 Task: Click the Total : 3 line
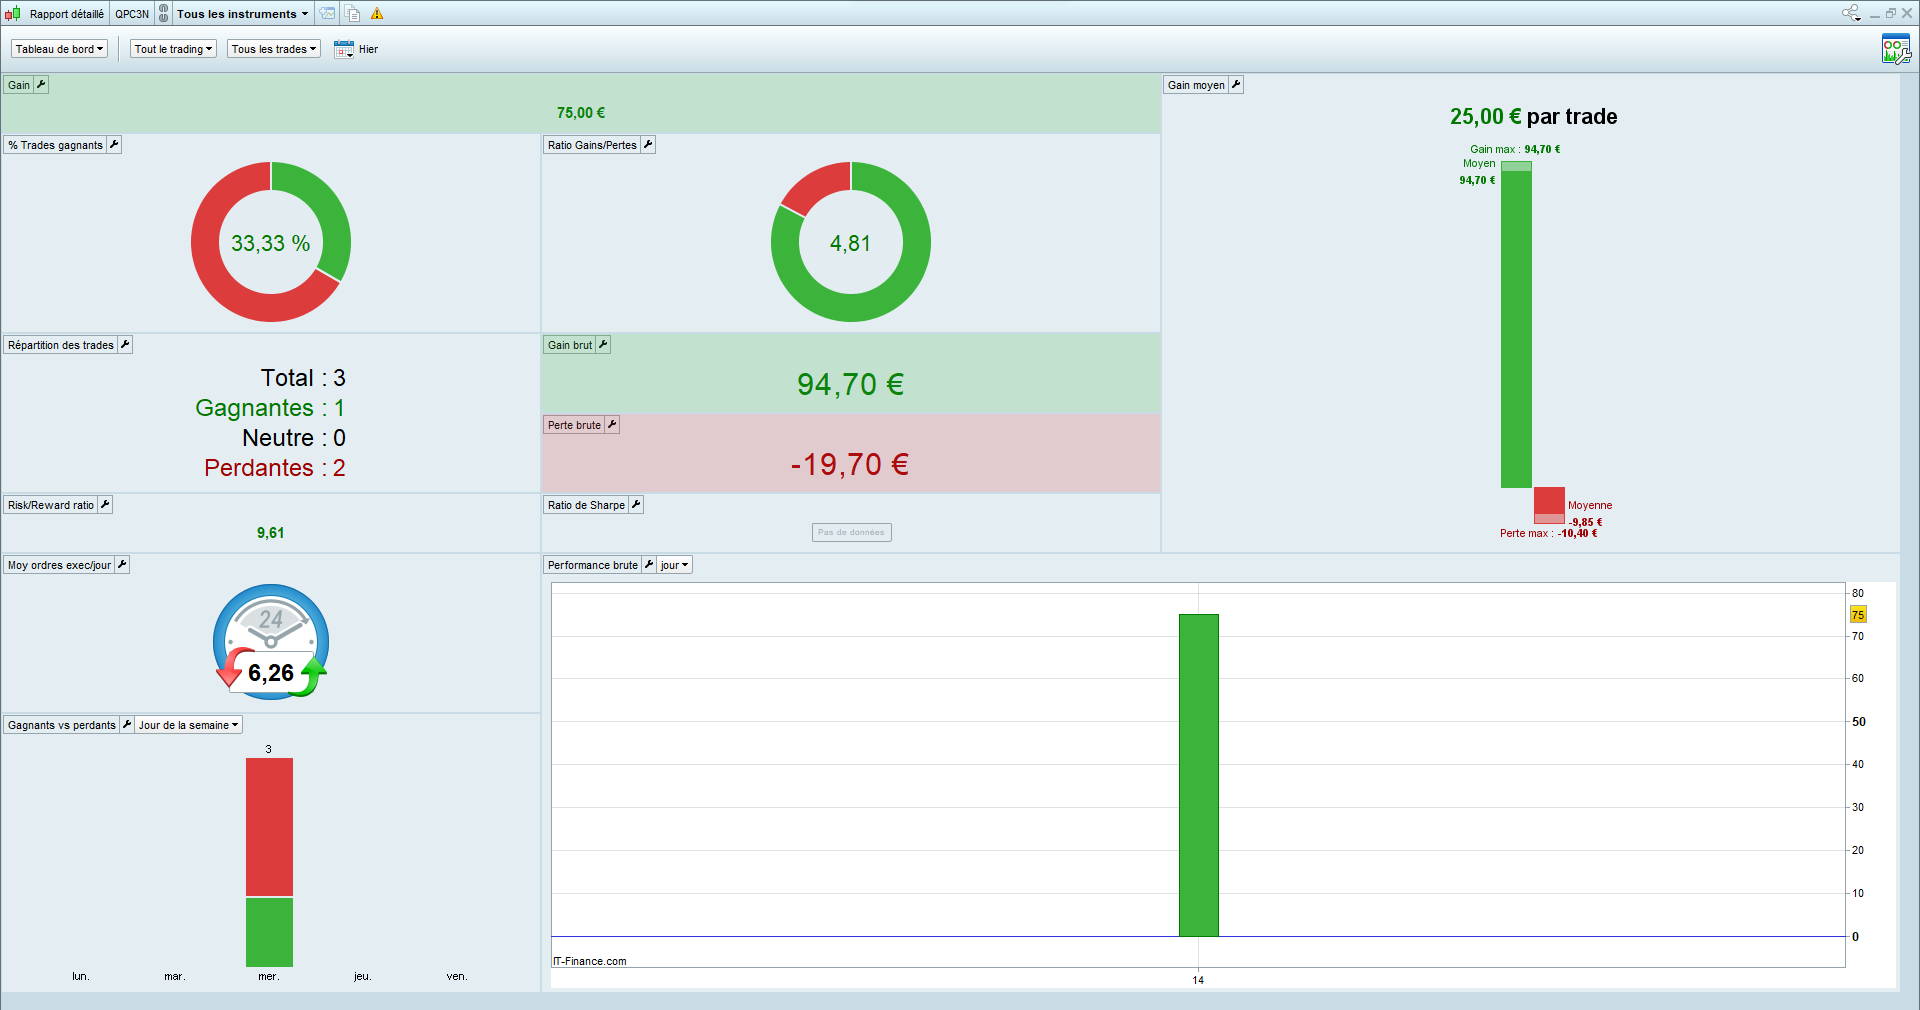click(303, 378)
